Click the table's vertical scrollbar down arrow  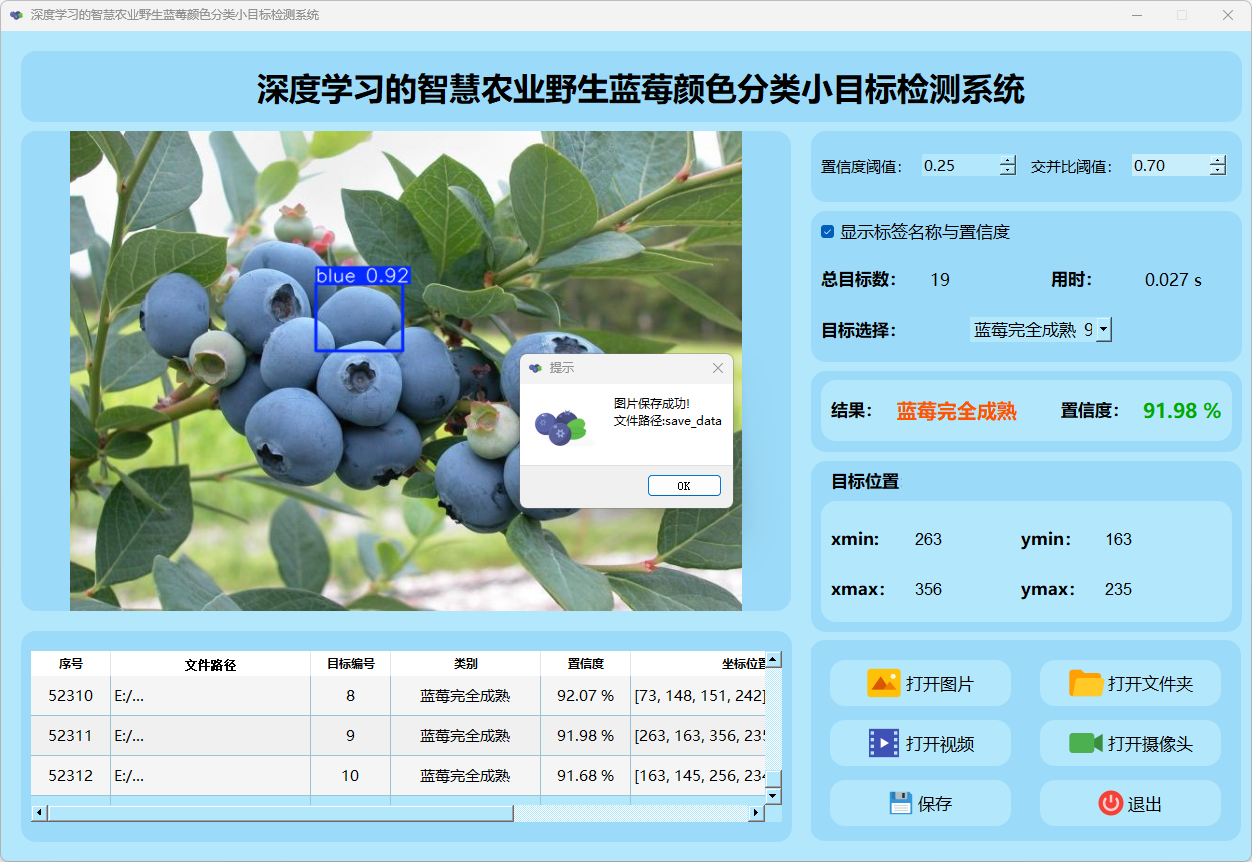[x=773, y=796]
